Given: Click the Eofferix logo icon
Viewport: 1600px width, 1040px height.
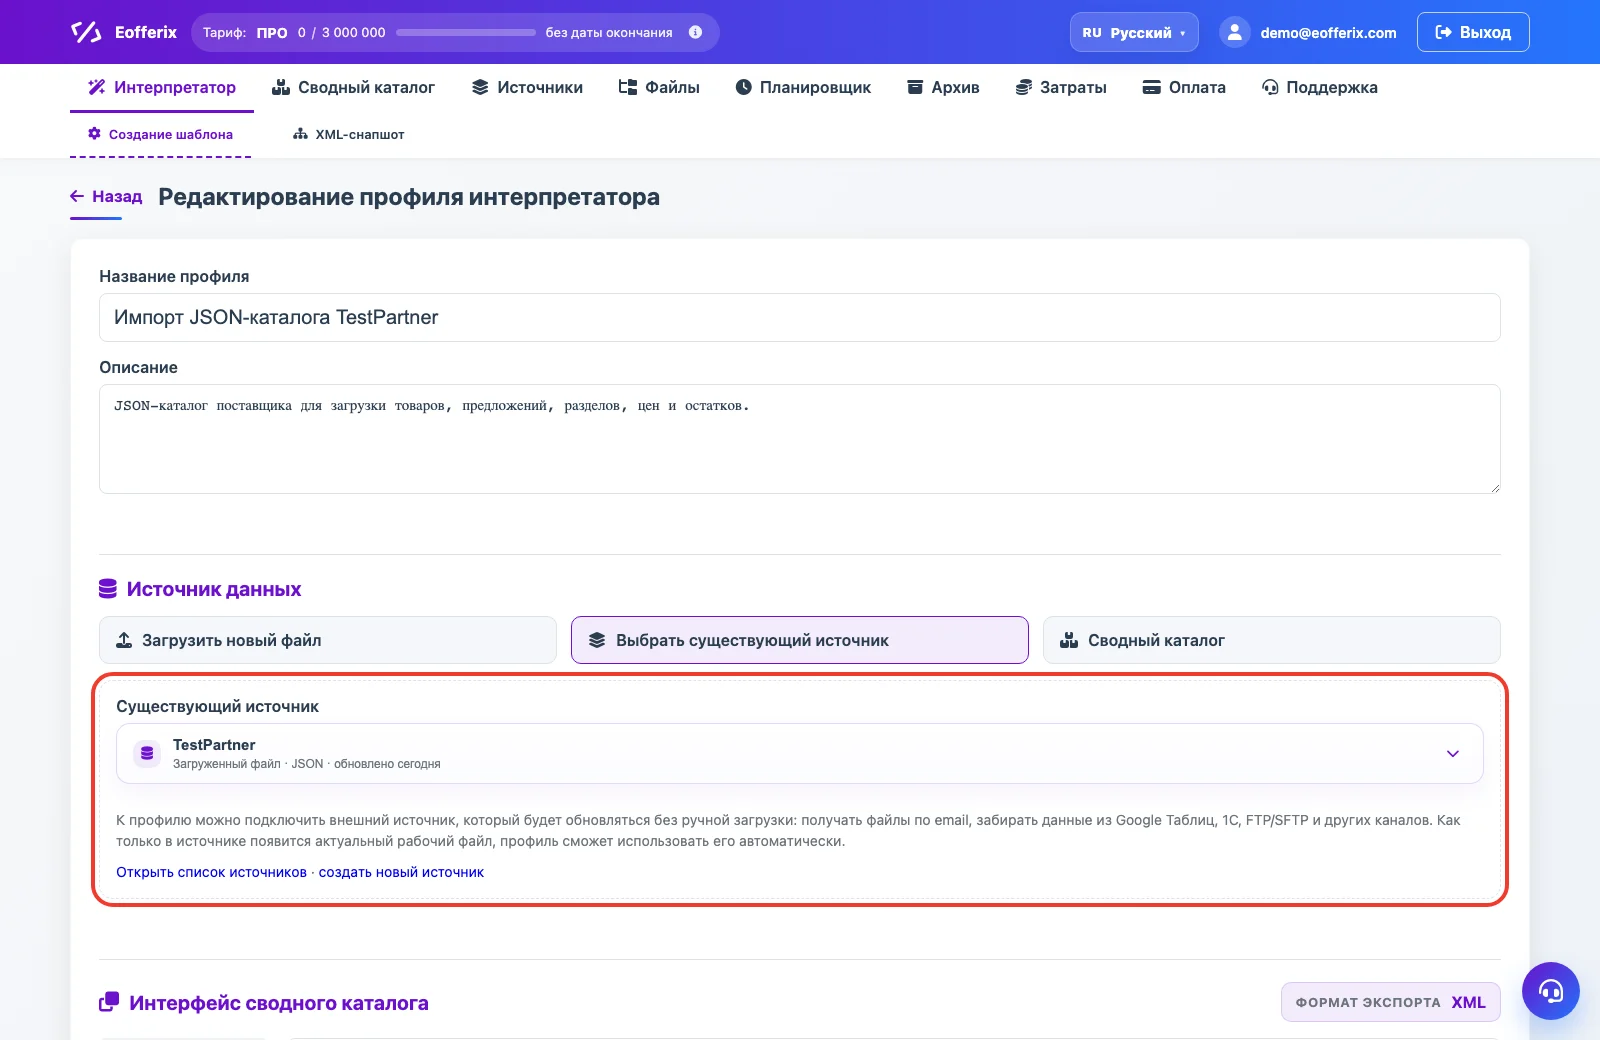Looking at the screenshot, I should (86, 32).
